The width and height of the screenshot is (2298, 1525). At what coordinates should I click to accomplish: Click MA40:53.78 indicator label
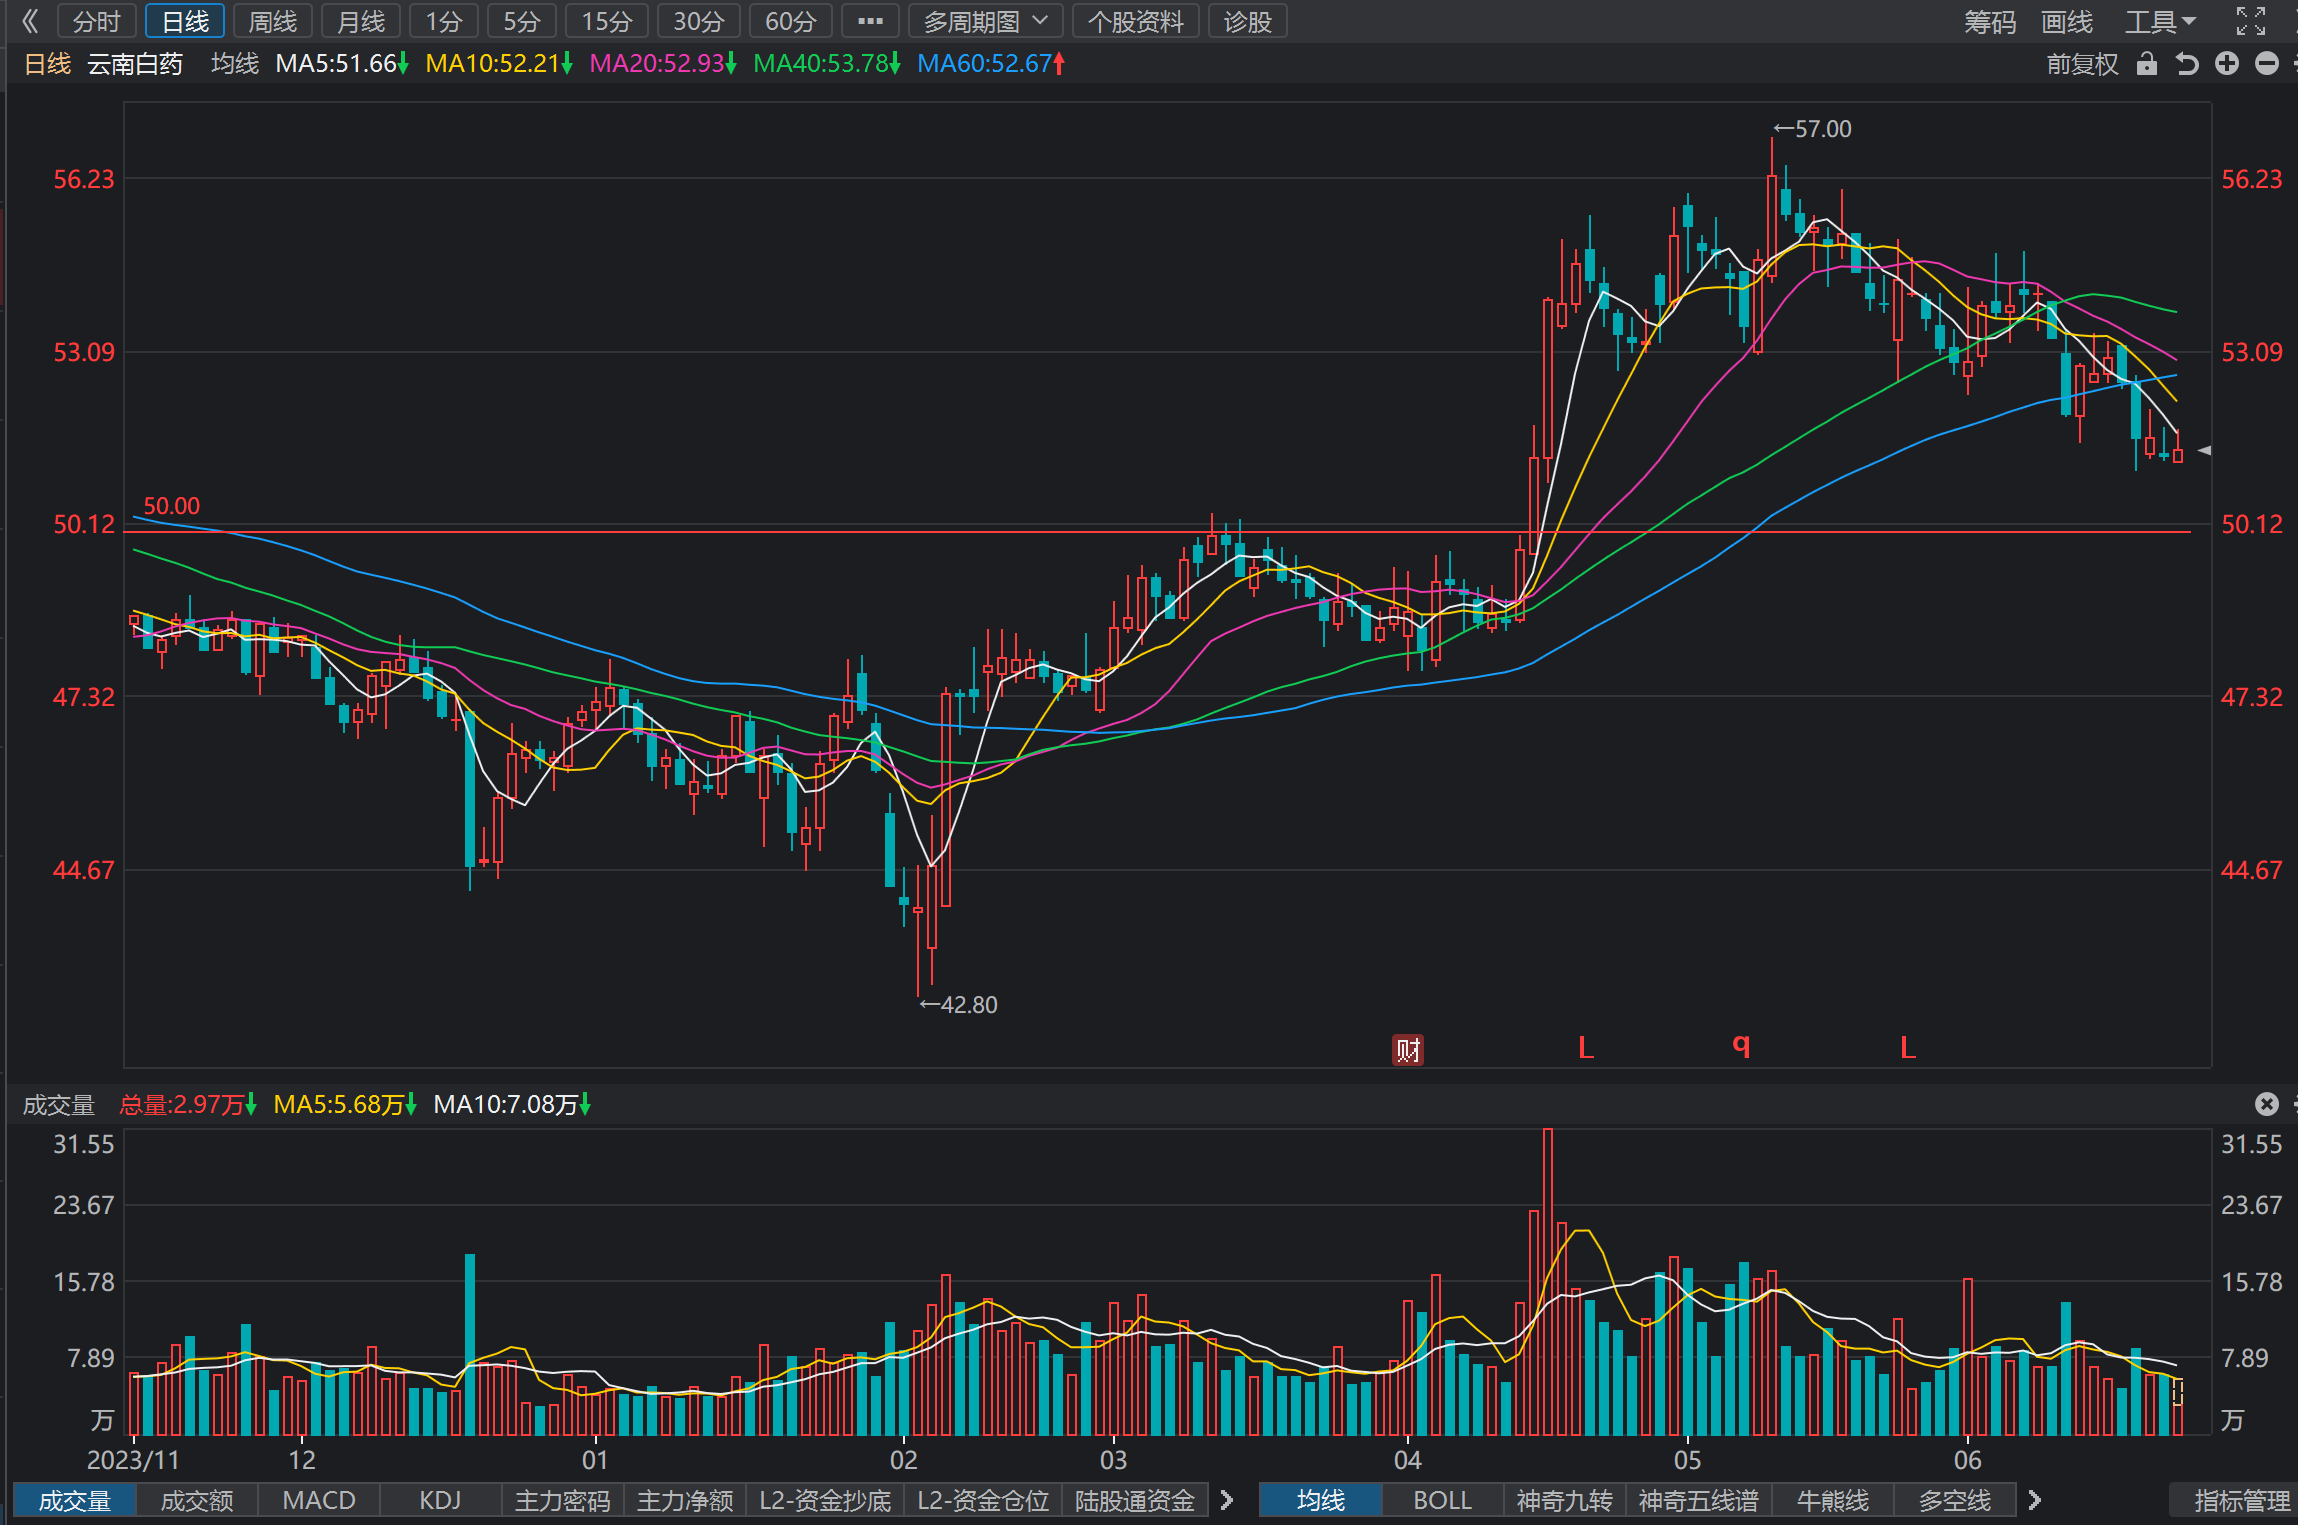pos(826,64)
